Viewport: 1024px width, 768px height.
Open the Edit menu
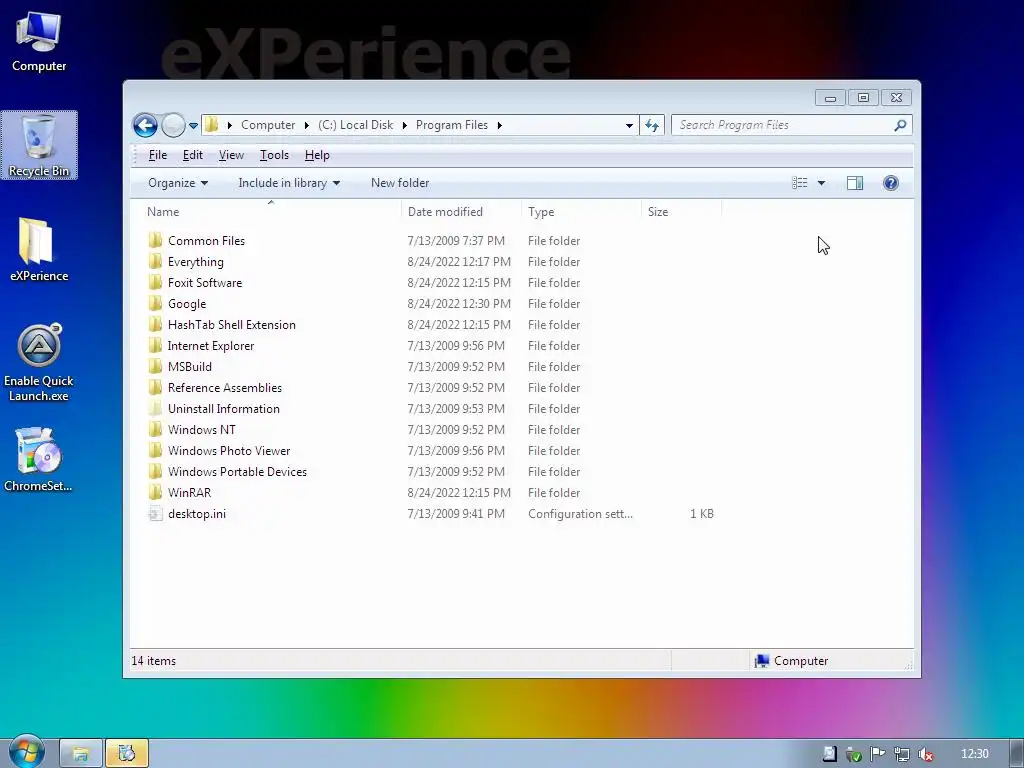tap(193, 155)
